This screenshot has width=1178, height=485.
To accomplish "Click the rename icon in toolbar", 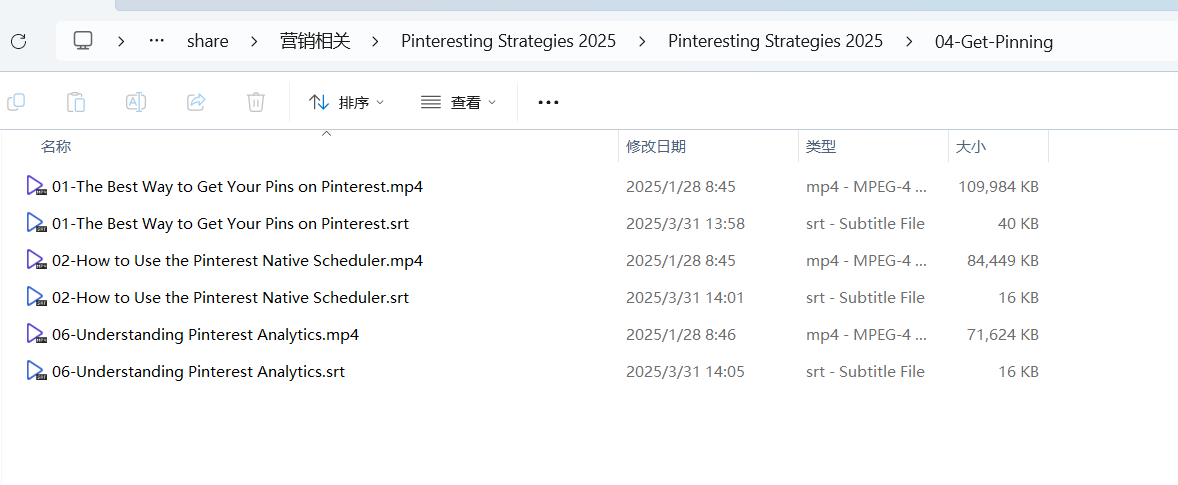I will coord(136,102).
